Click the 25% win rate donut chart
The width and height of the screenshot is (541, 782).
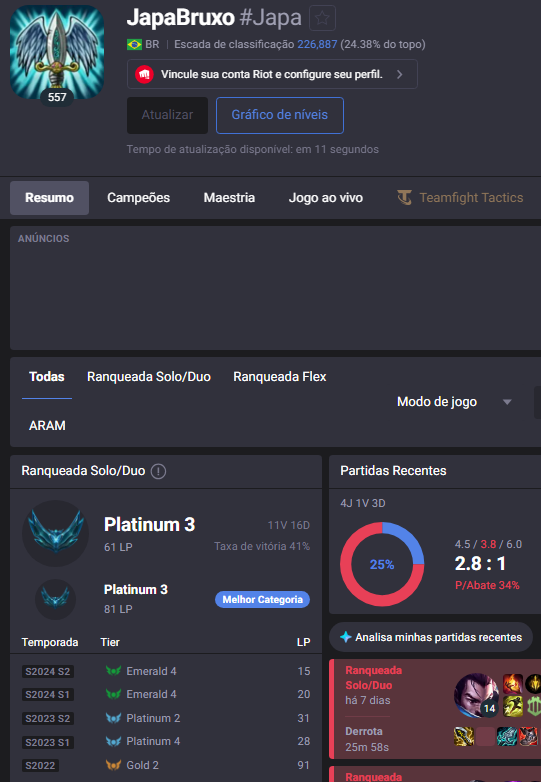(382, 564)
